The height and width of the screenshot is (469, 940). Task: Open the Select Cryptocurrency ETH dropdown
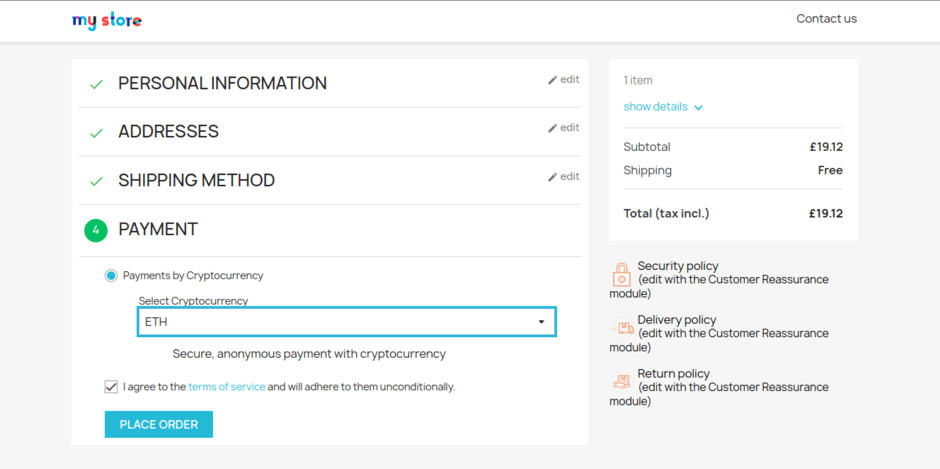tap(346, 322)
